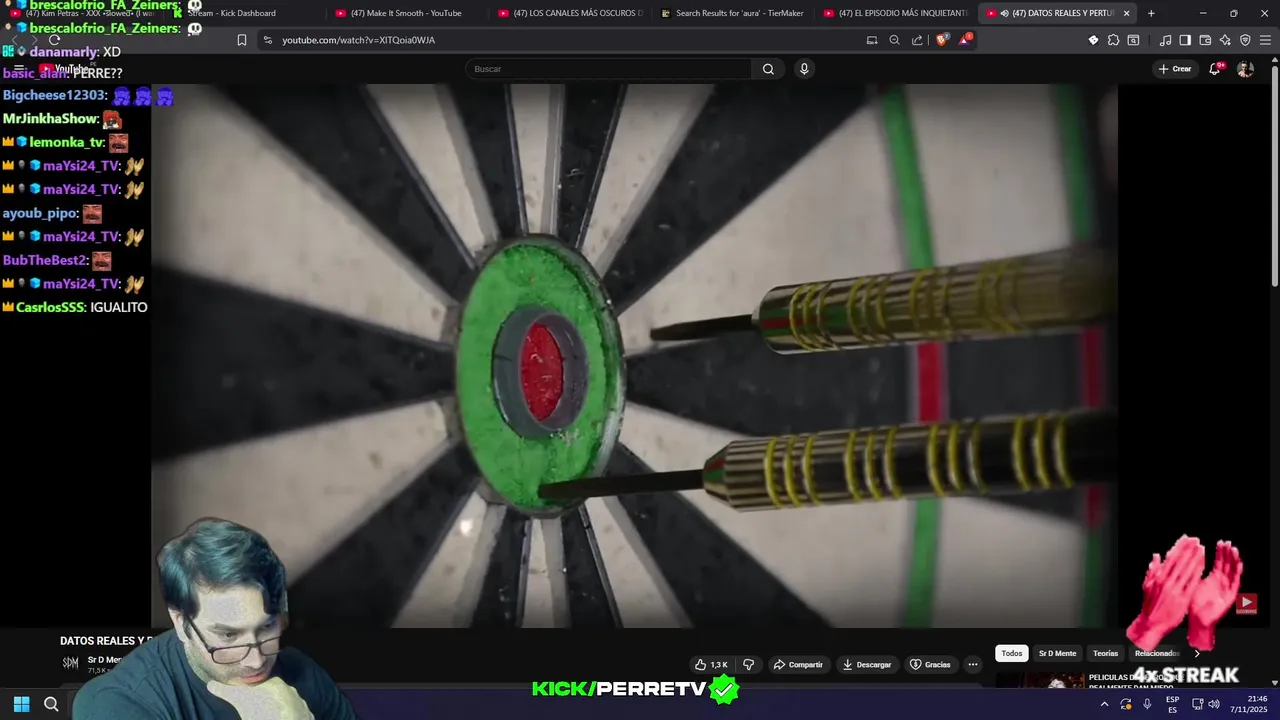Close the DATOS REALES Y PERTU tab

[x=1126, y=13]
